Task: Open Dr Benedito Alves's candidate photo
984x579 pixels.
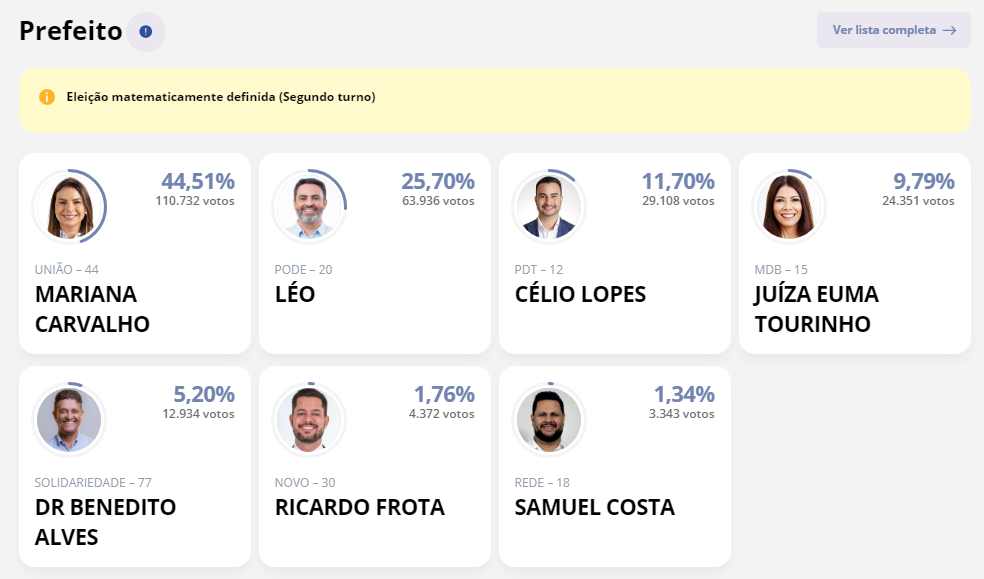Action: click(x=69, y=420)
